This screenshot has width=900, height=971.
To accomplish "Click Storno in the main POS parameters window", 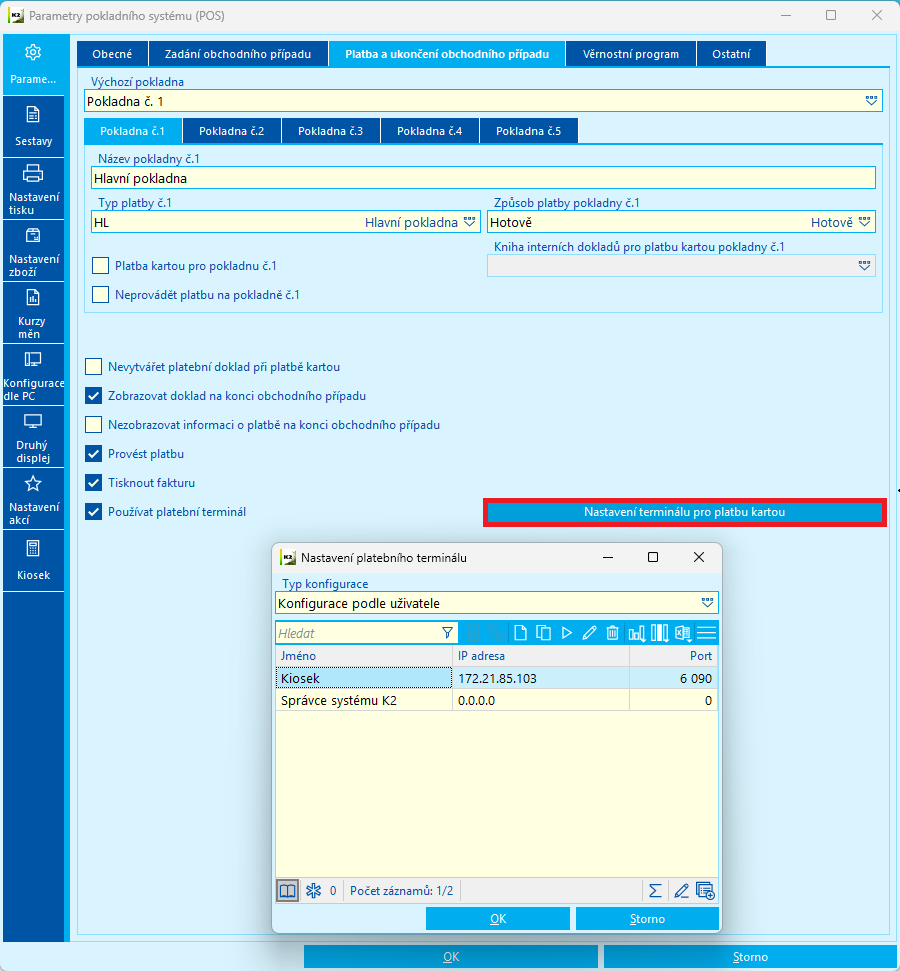I will pyautogui.click(x=750, y=957).
